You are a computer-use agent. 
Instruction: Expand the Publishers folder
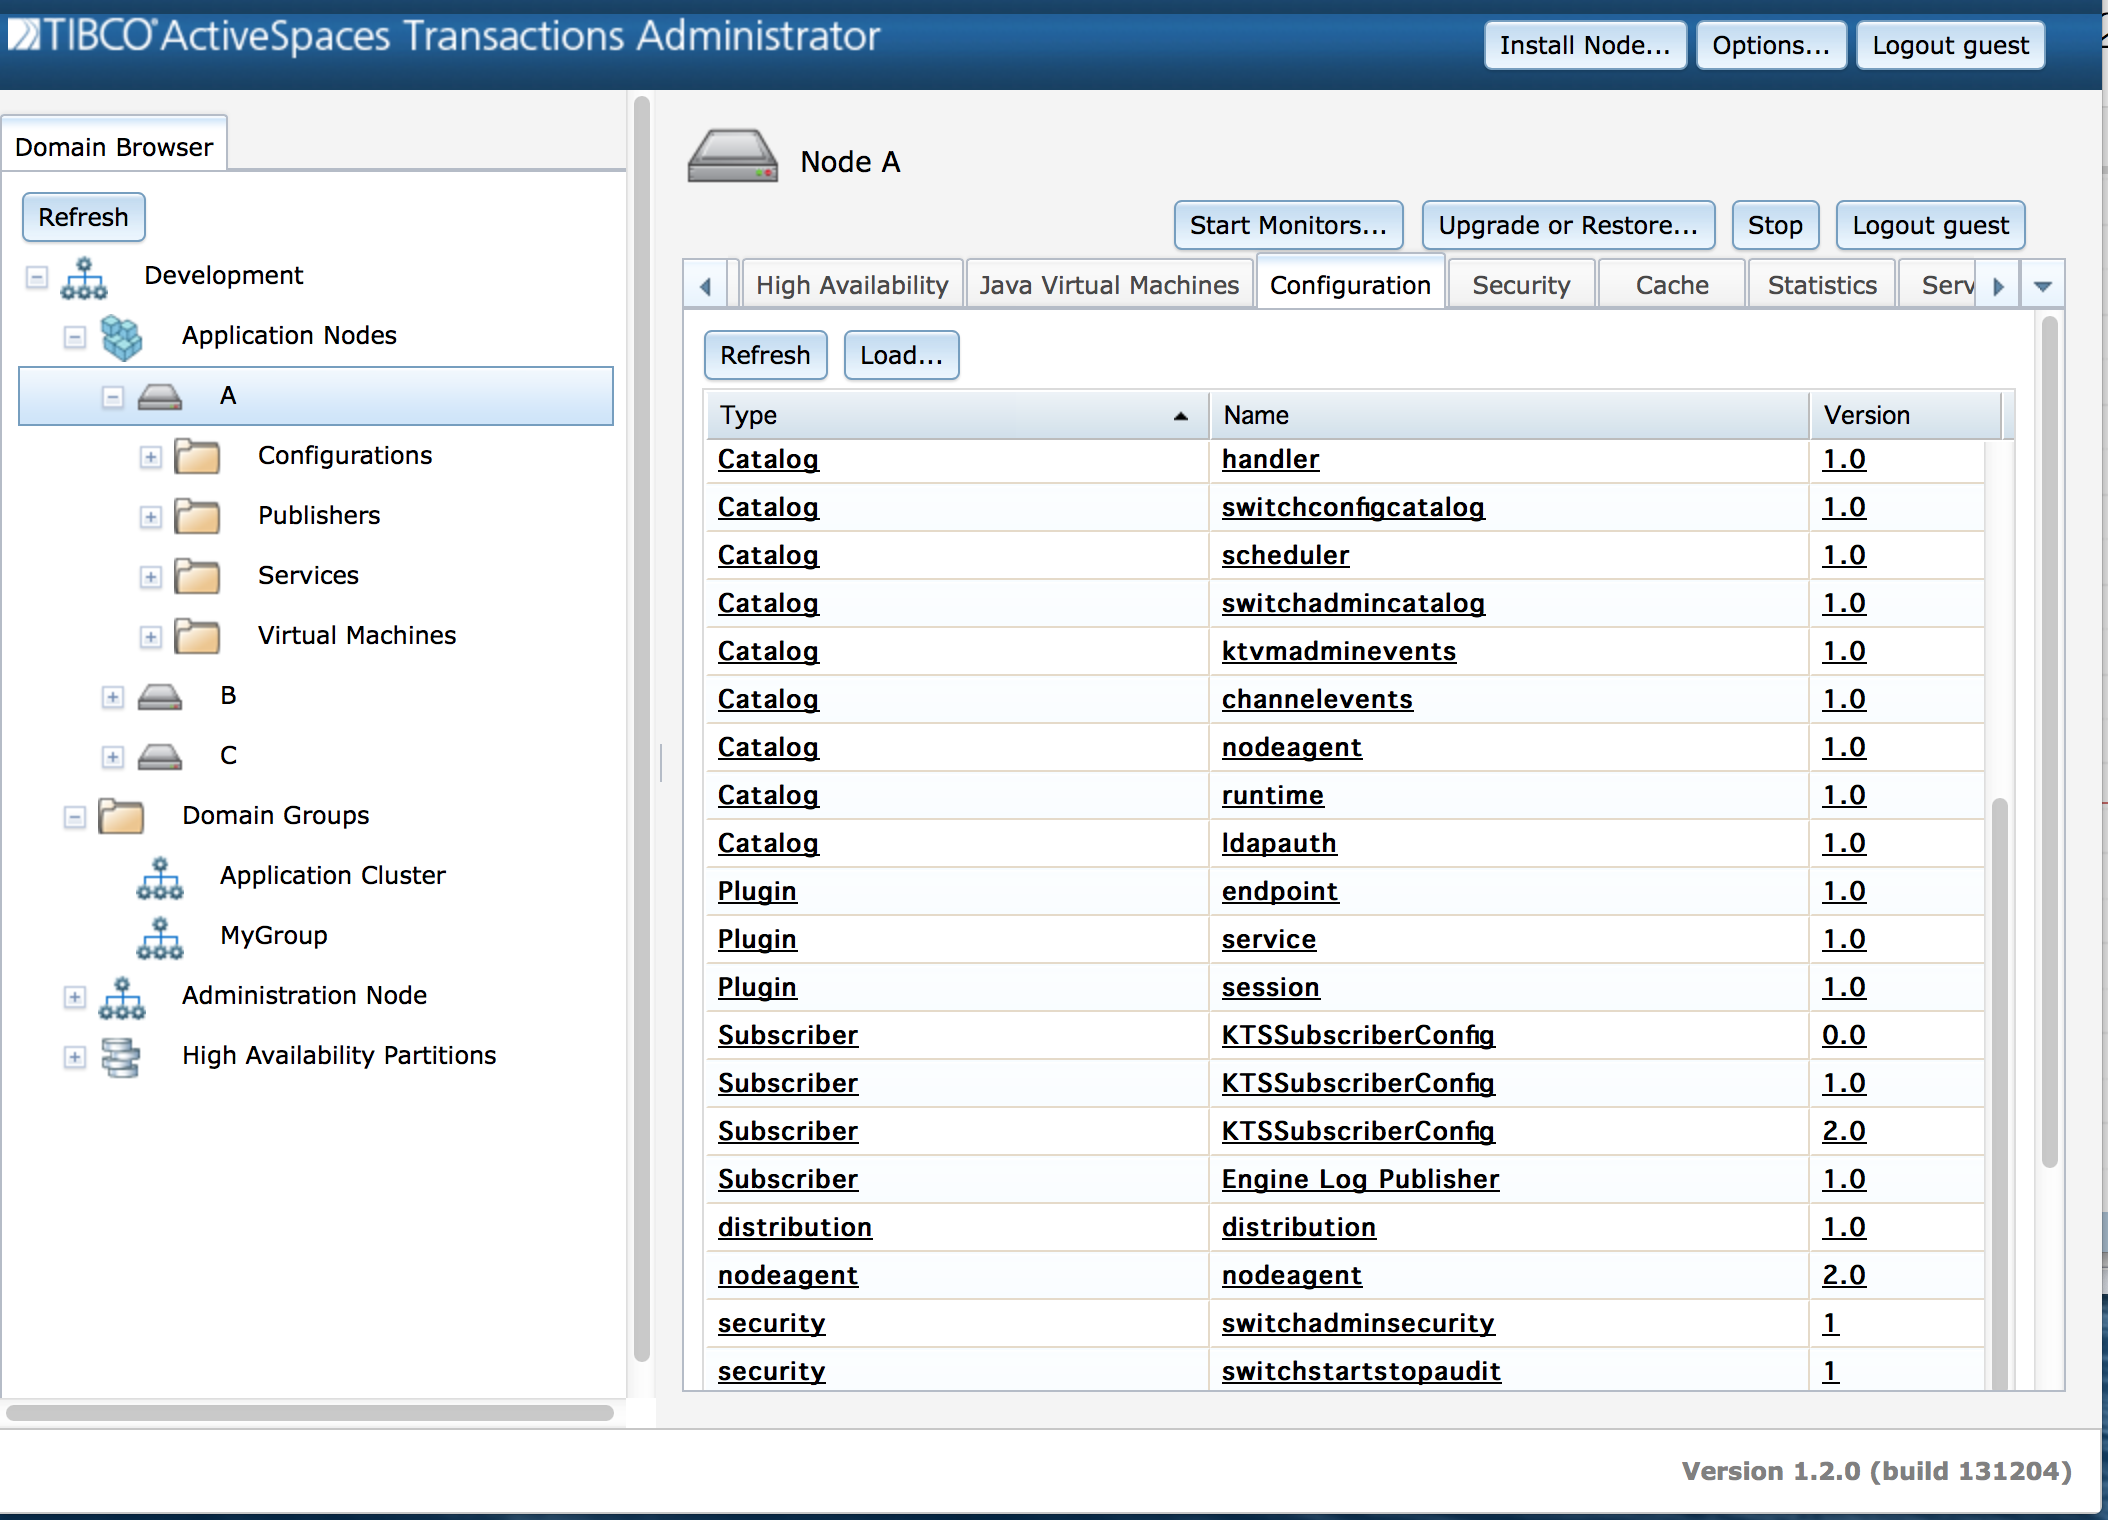click(x=150, y=517)
